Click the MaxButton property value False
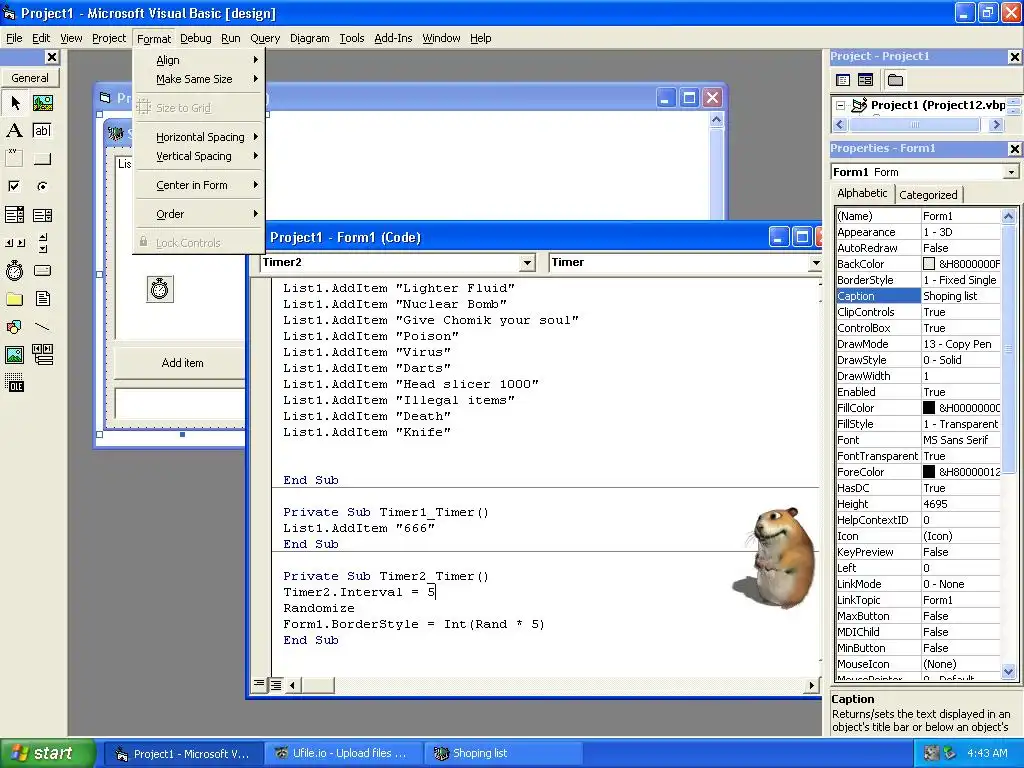Viewport: 1024px width, 768px height. pyautogui.click(x=959, y=616)
